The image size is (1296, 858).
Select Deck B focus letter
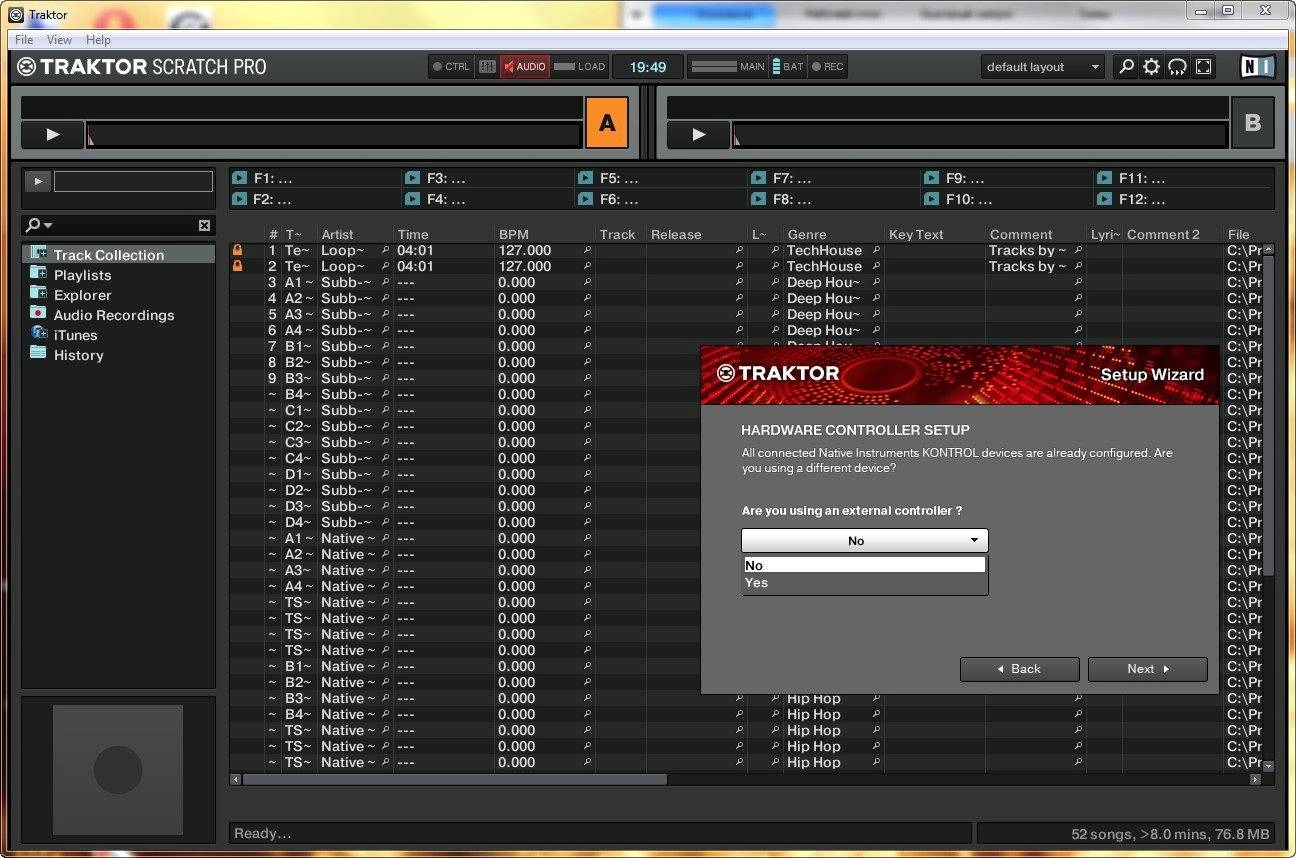pos(1253,123)
